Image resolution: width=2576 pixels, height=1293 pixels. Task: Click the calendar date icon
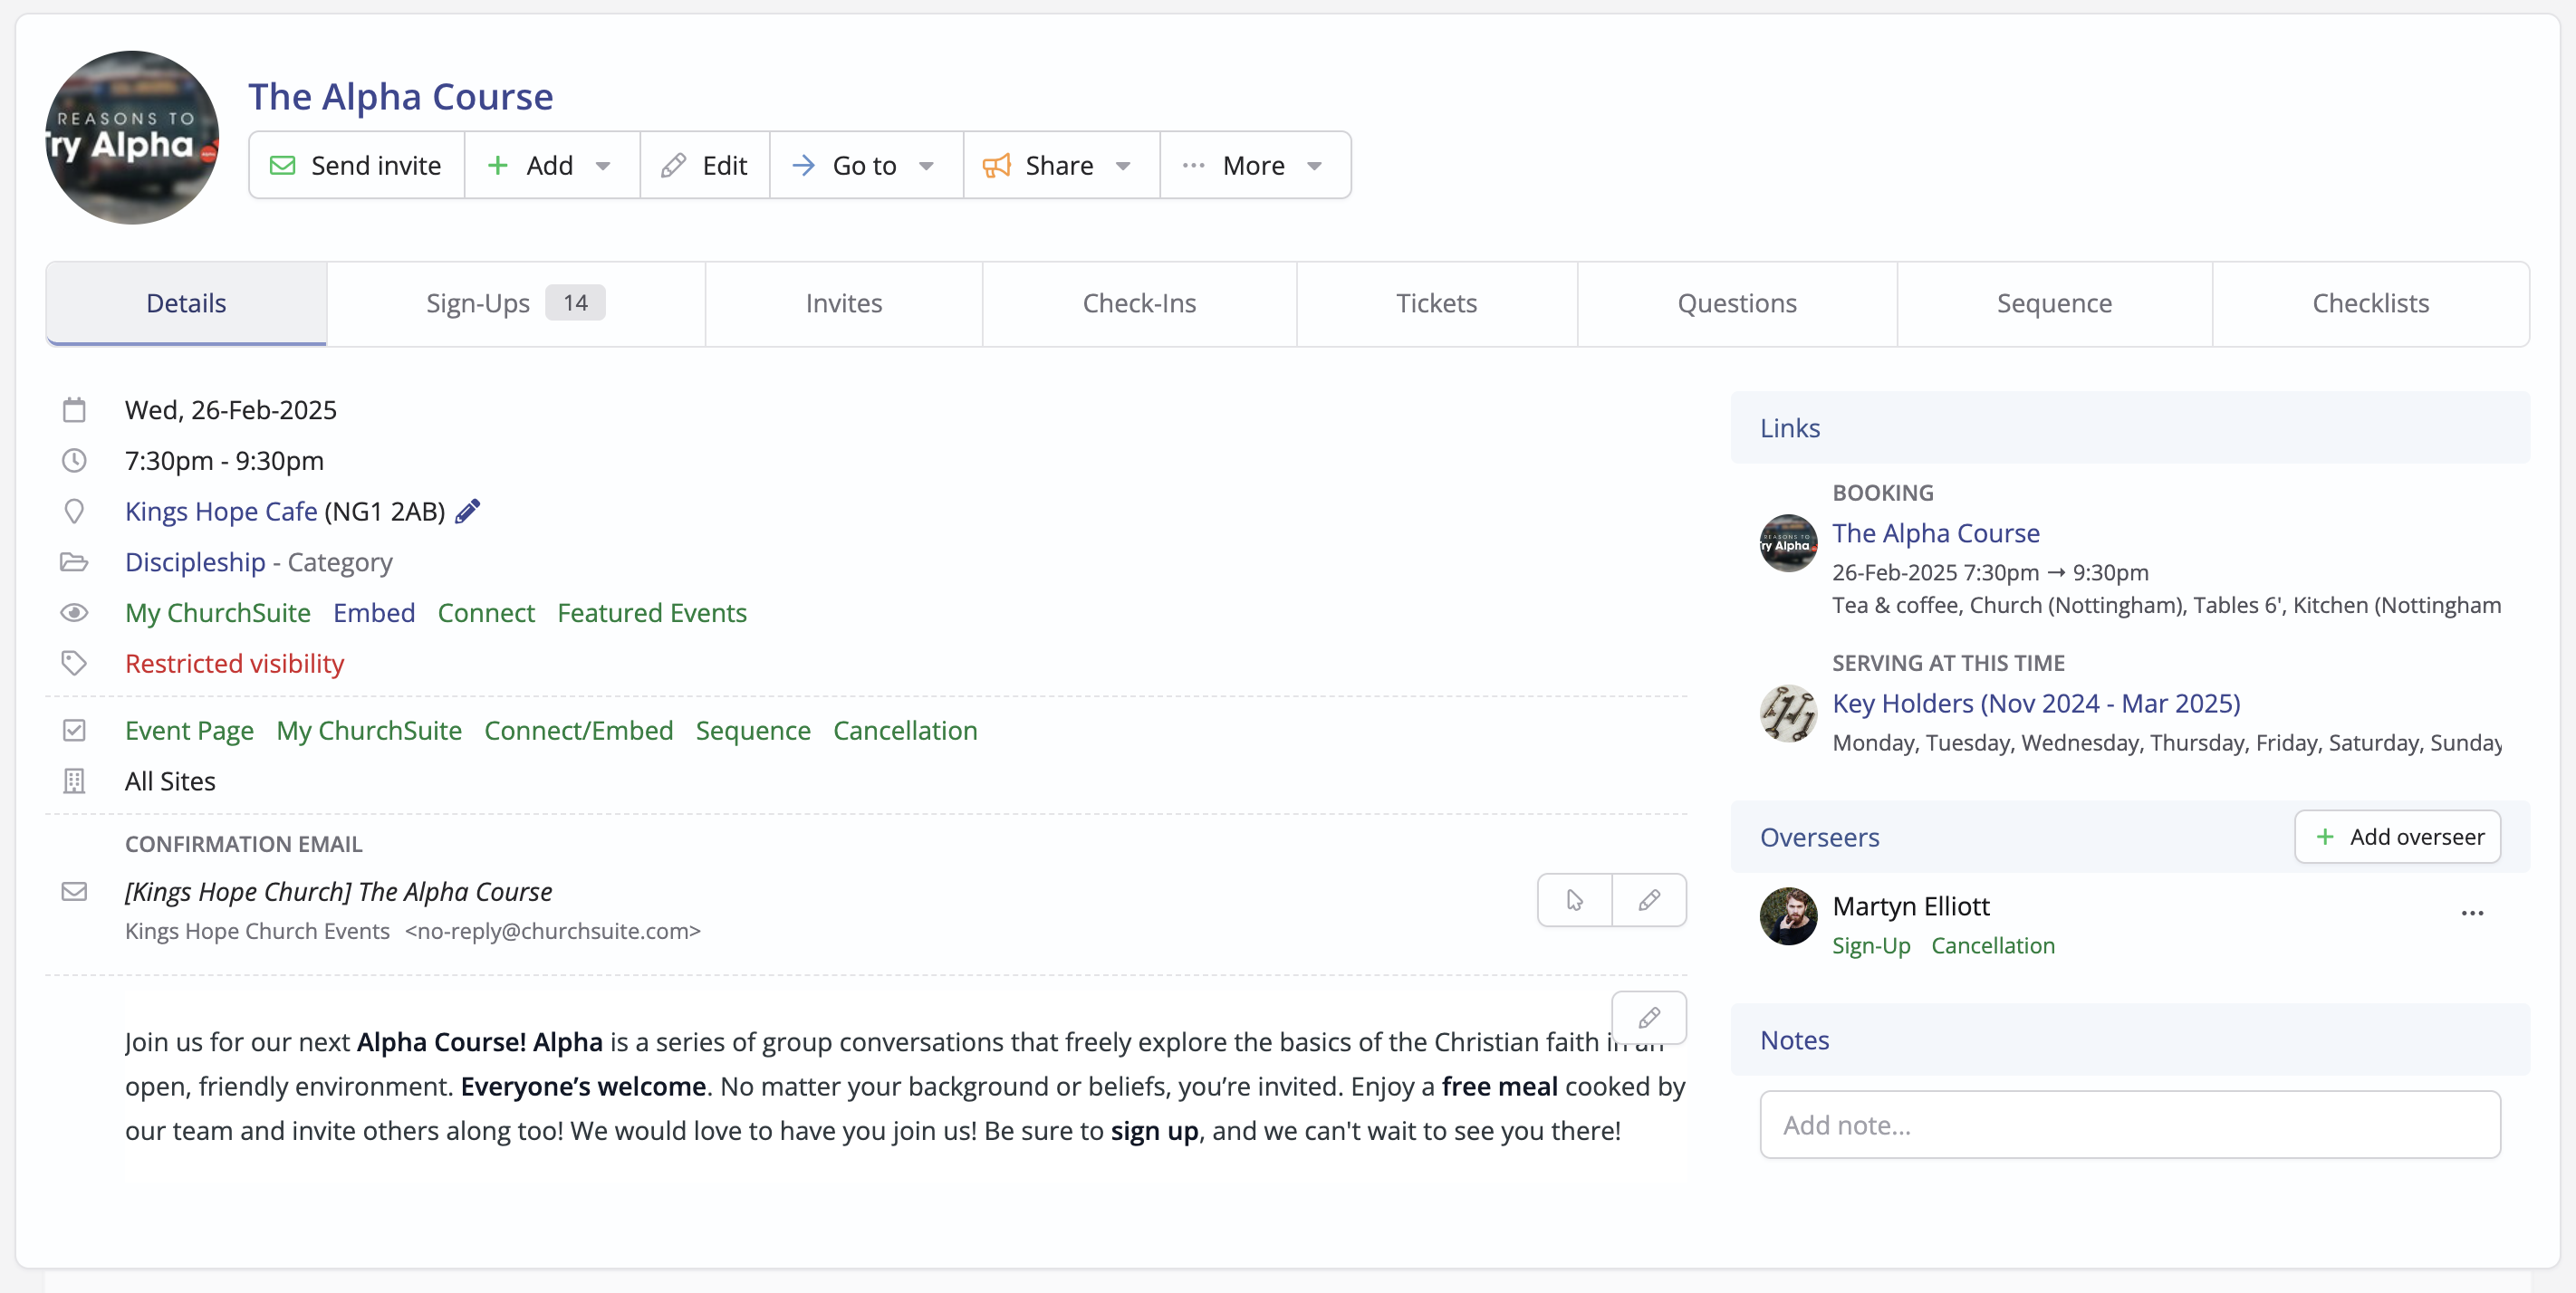74,410
